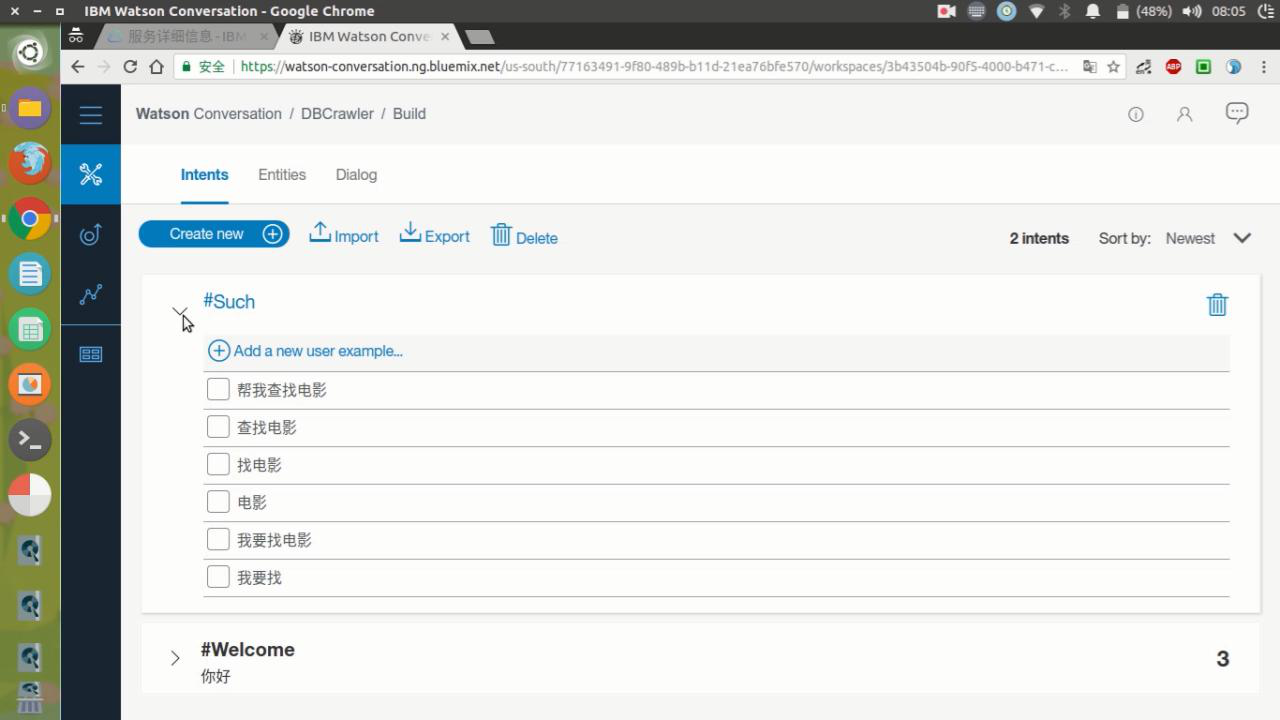Open the Try it out chat icon
This screenshot has height=720, width=1280.
pos(1237,113)
